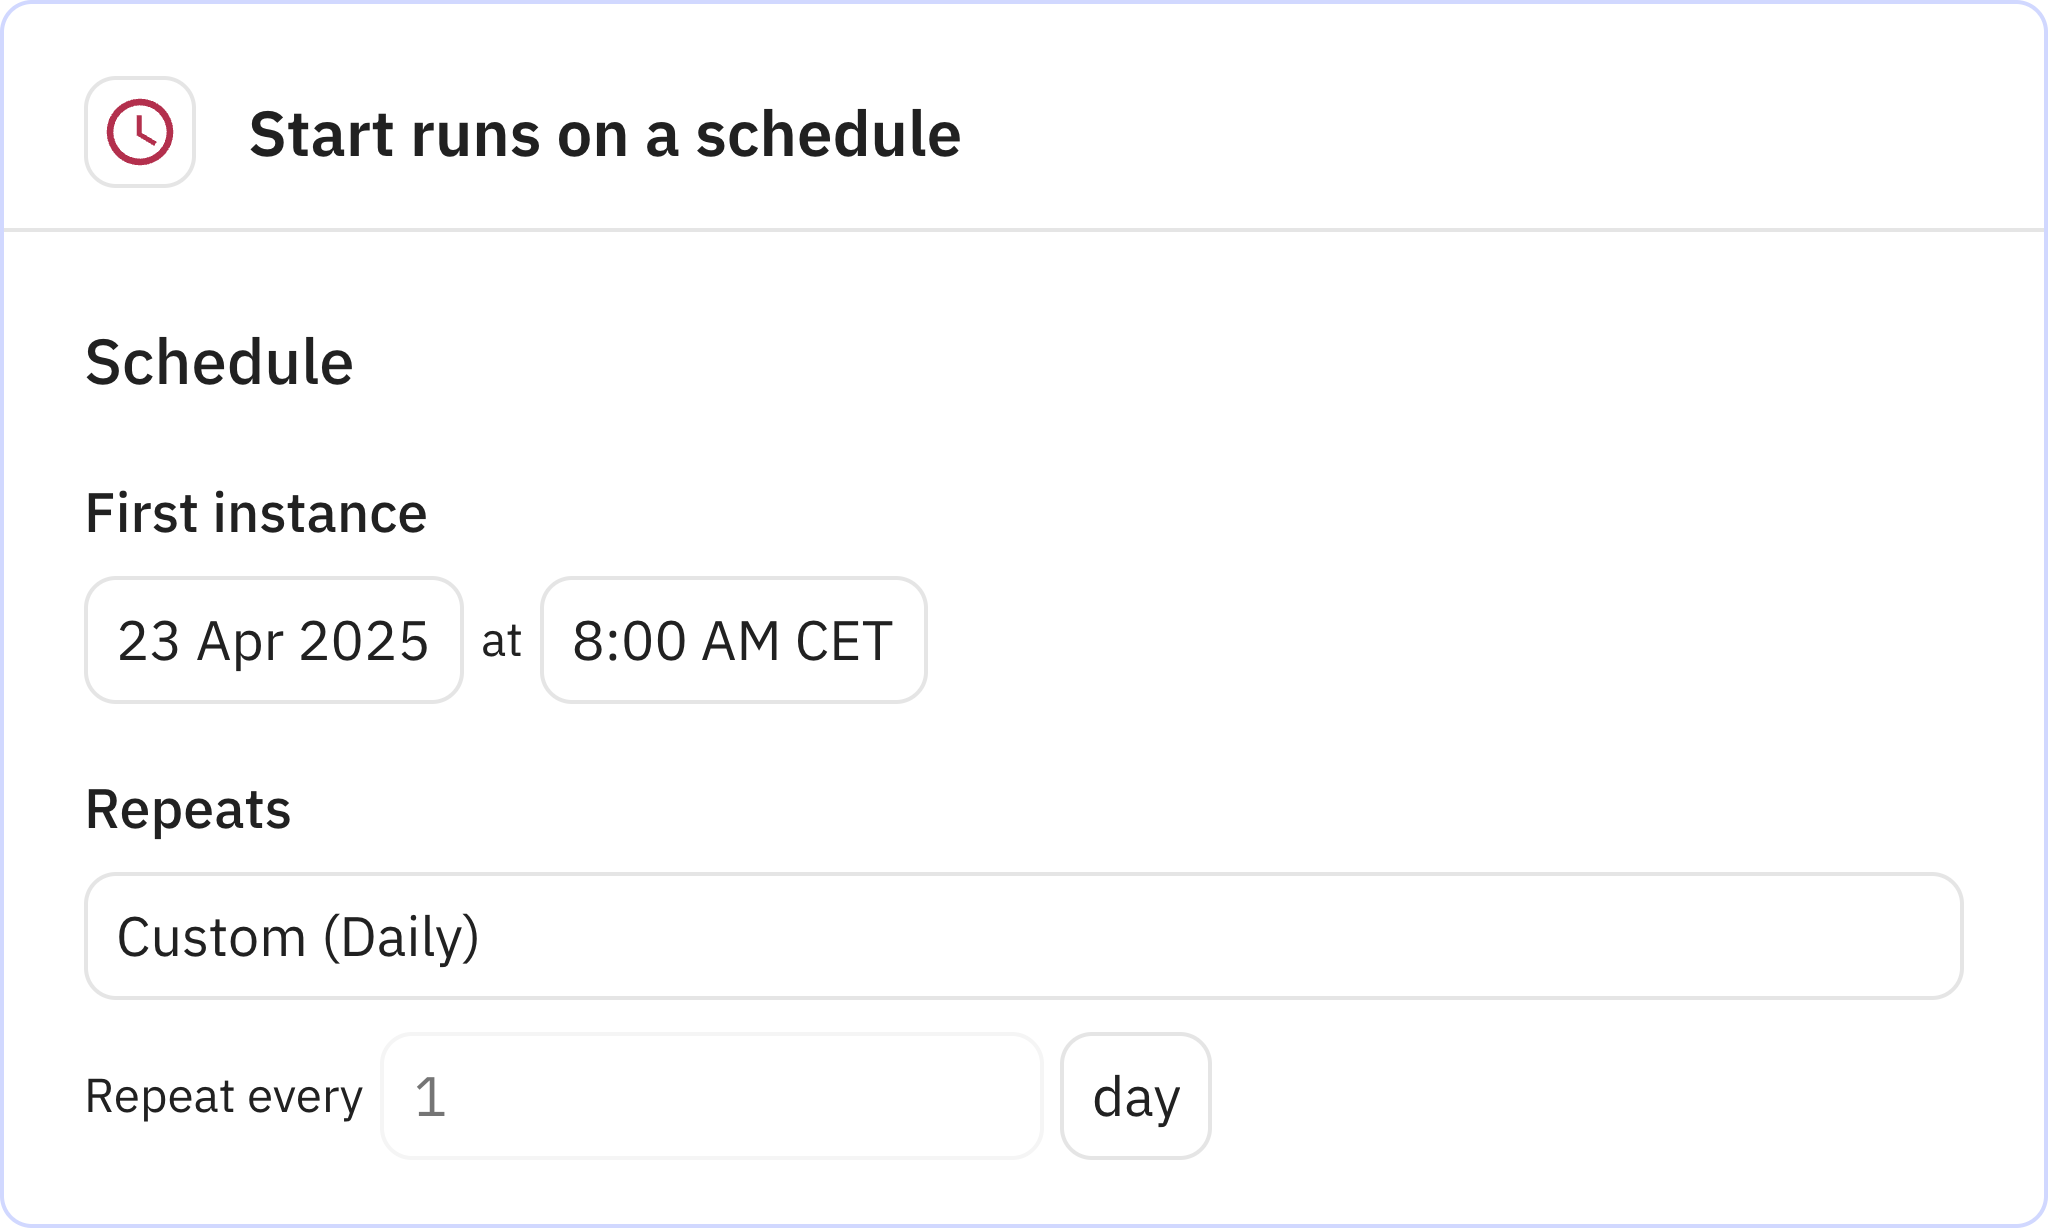Open the "day" unit selector
The width and height of the screenshot is (2048, 1228).
(x=1135, y=1096)
